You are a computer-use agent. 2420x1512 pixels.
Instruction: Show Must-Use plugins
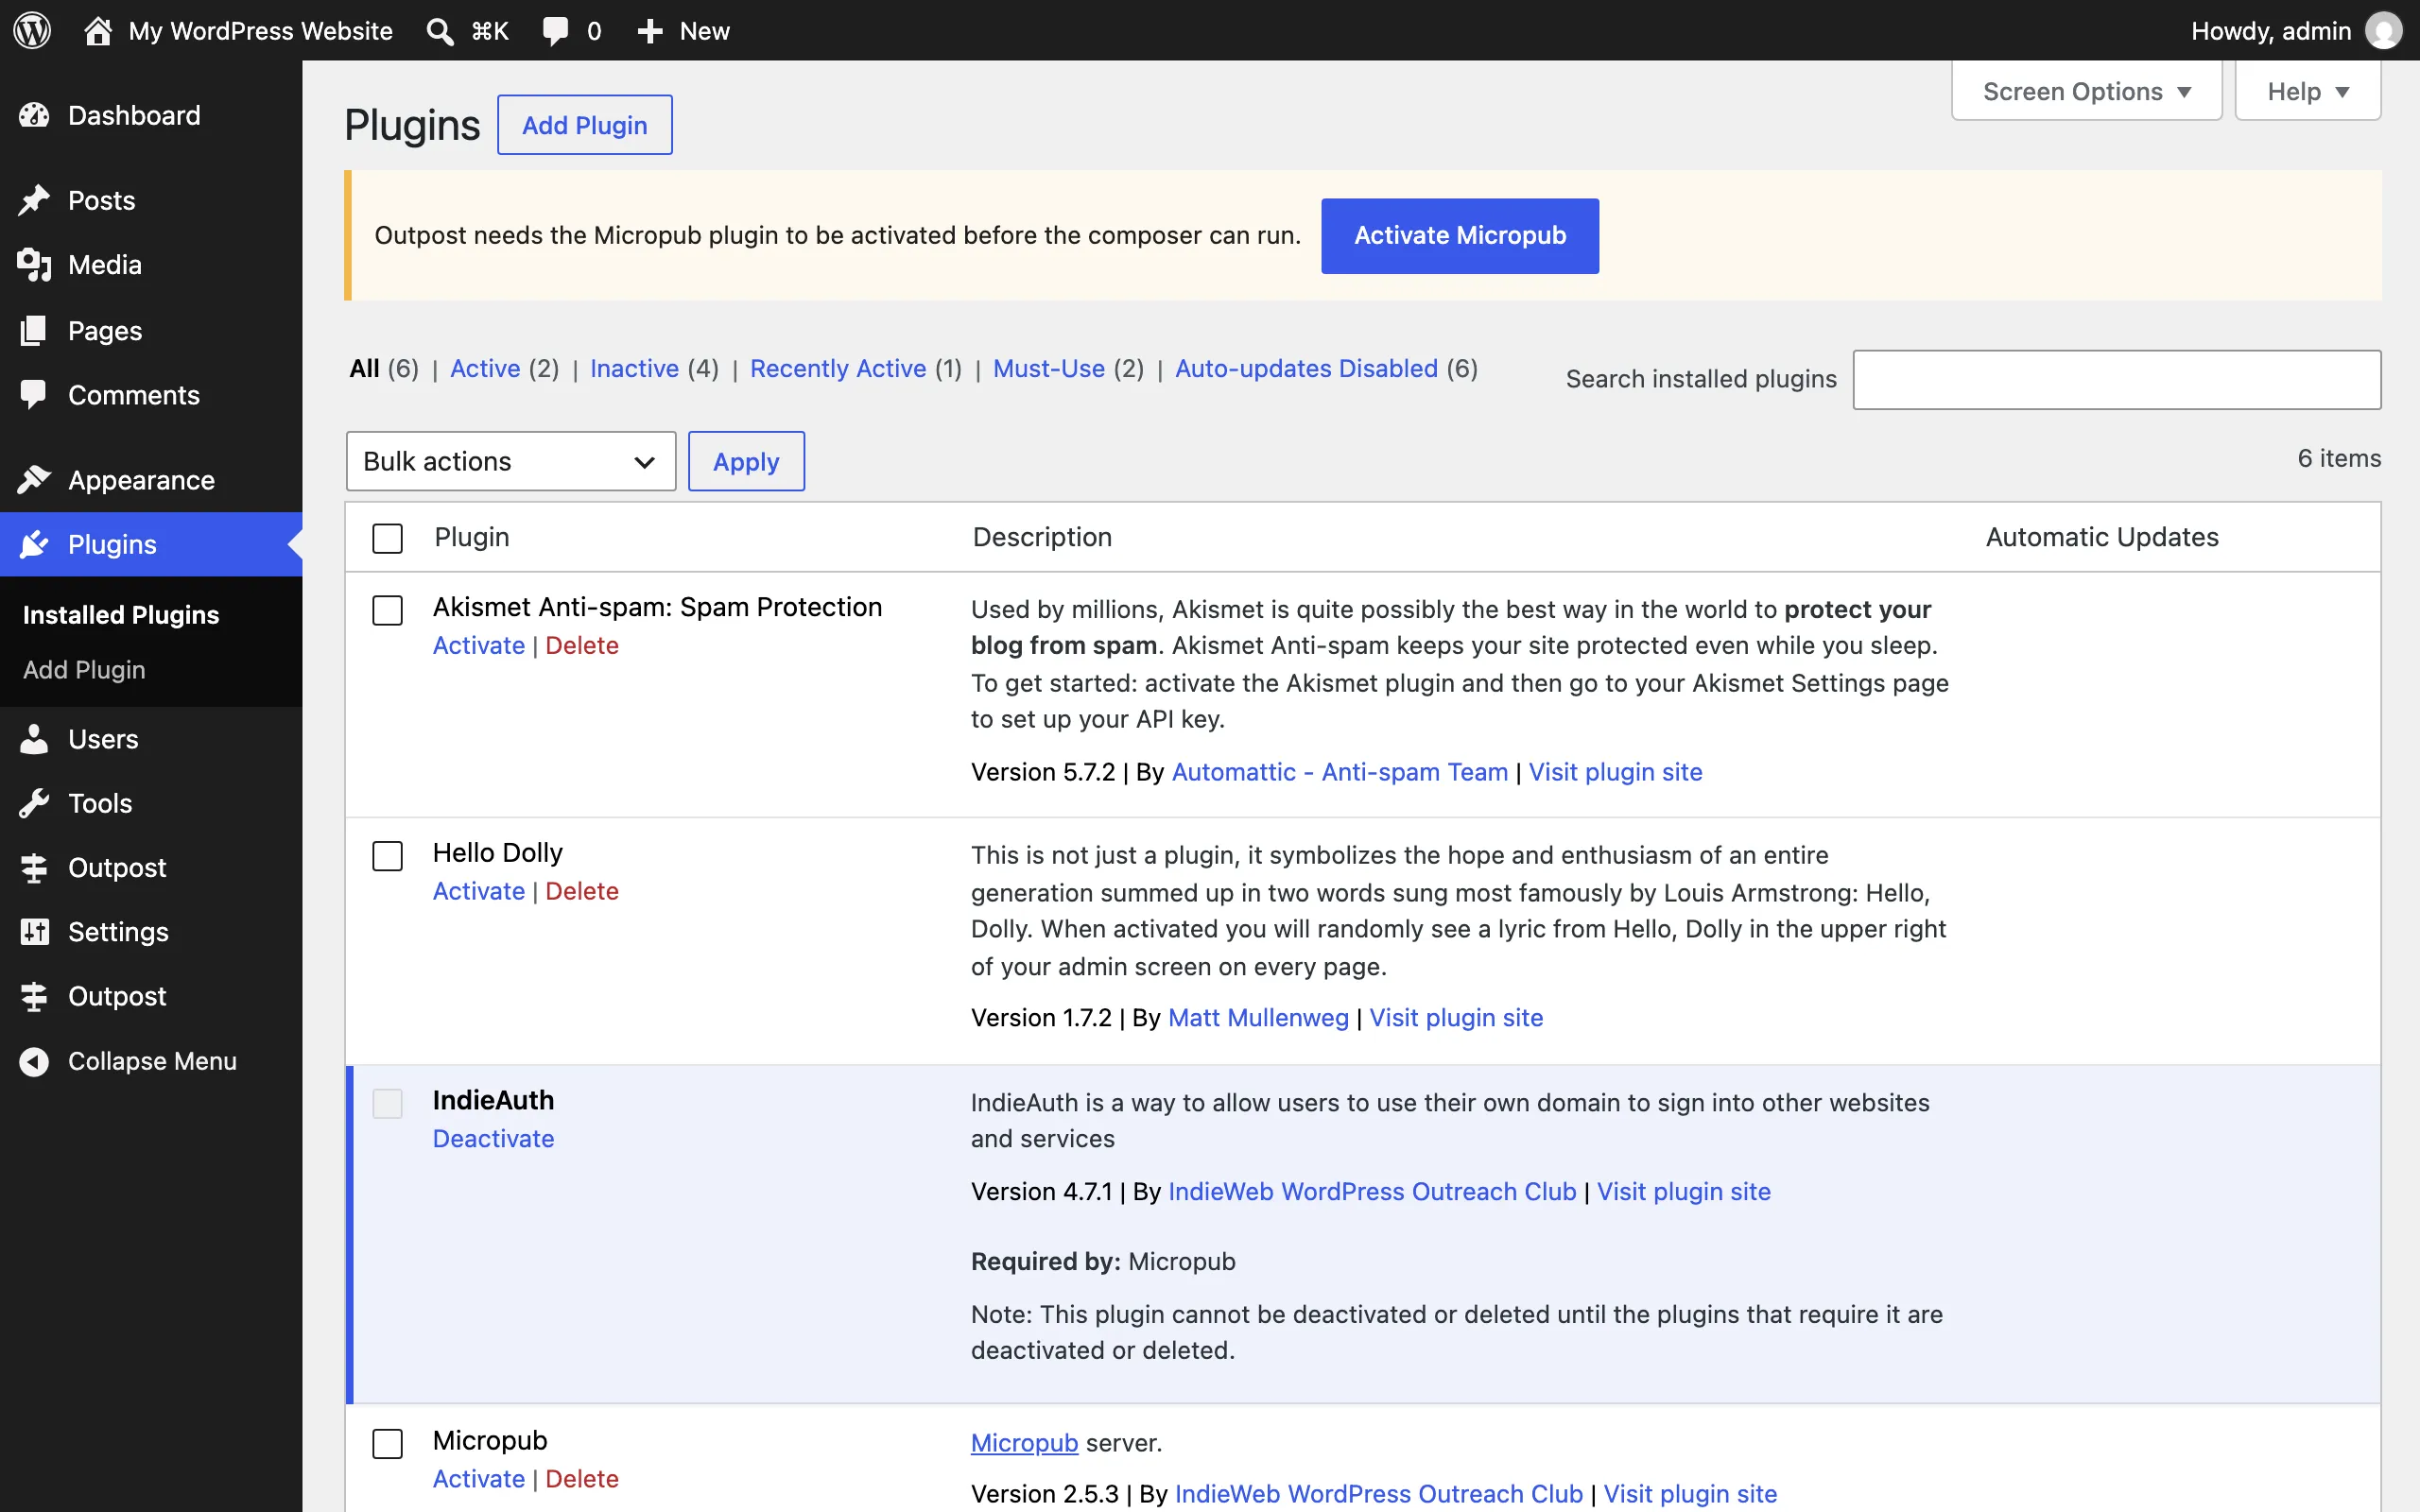pos(1049,368)
